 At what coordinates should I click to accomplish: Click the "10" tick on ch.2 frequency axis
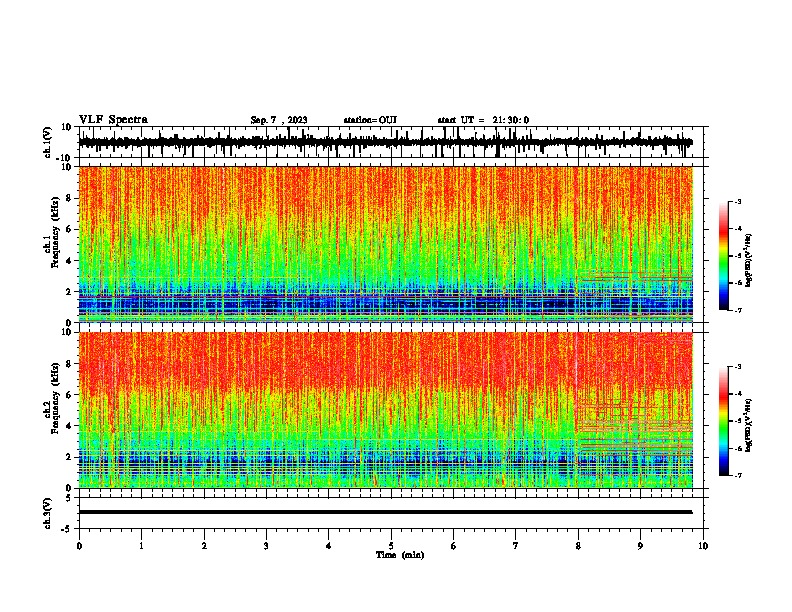point(67,332)
